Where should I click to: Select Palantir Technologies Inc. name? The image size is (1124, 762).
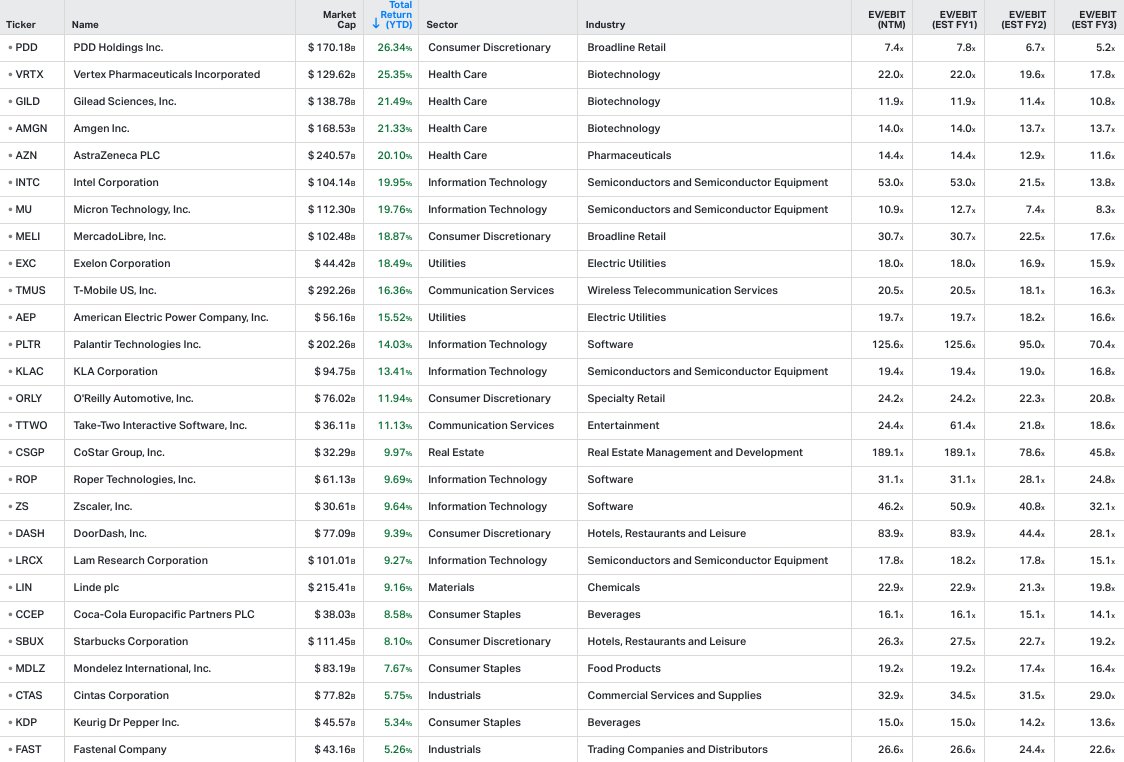pyautogui.click(x=137, y=345)
